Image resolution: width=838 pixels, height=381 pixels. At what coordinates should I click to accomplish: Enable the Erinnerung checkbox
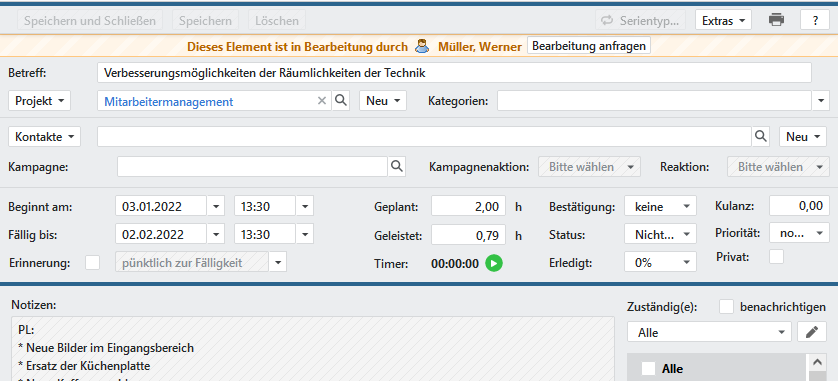pos(92,262)
